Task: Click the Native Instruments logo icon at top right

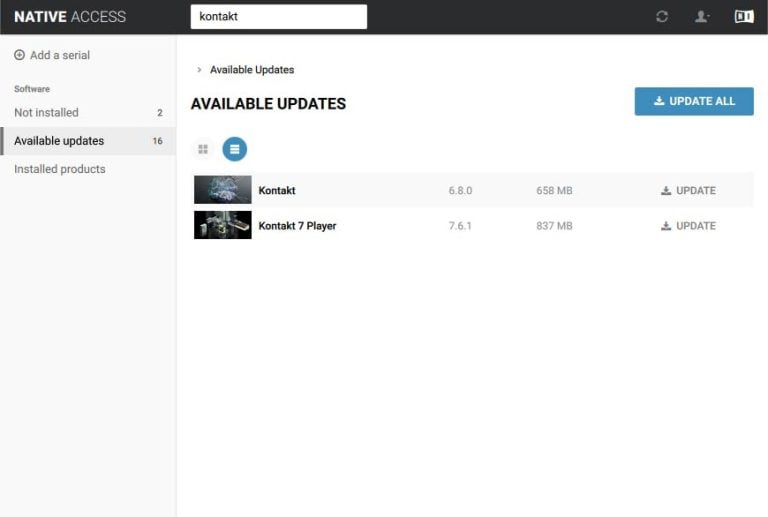Action: click(x=744, y=17)
